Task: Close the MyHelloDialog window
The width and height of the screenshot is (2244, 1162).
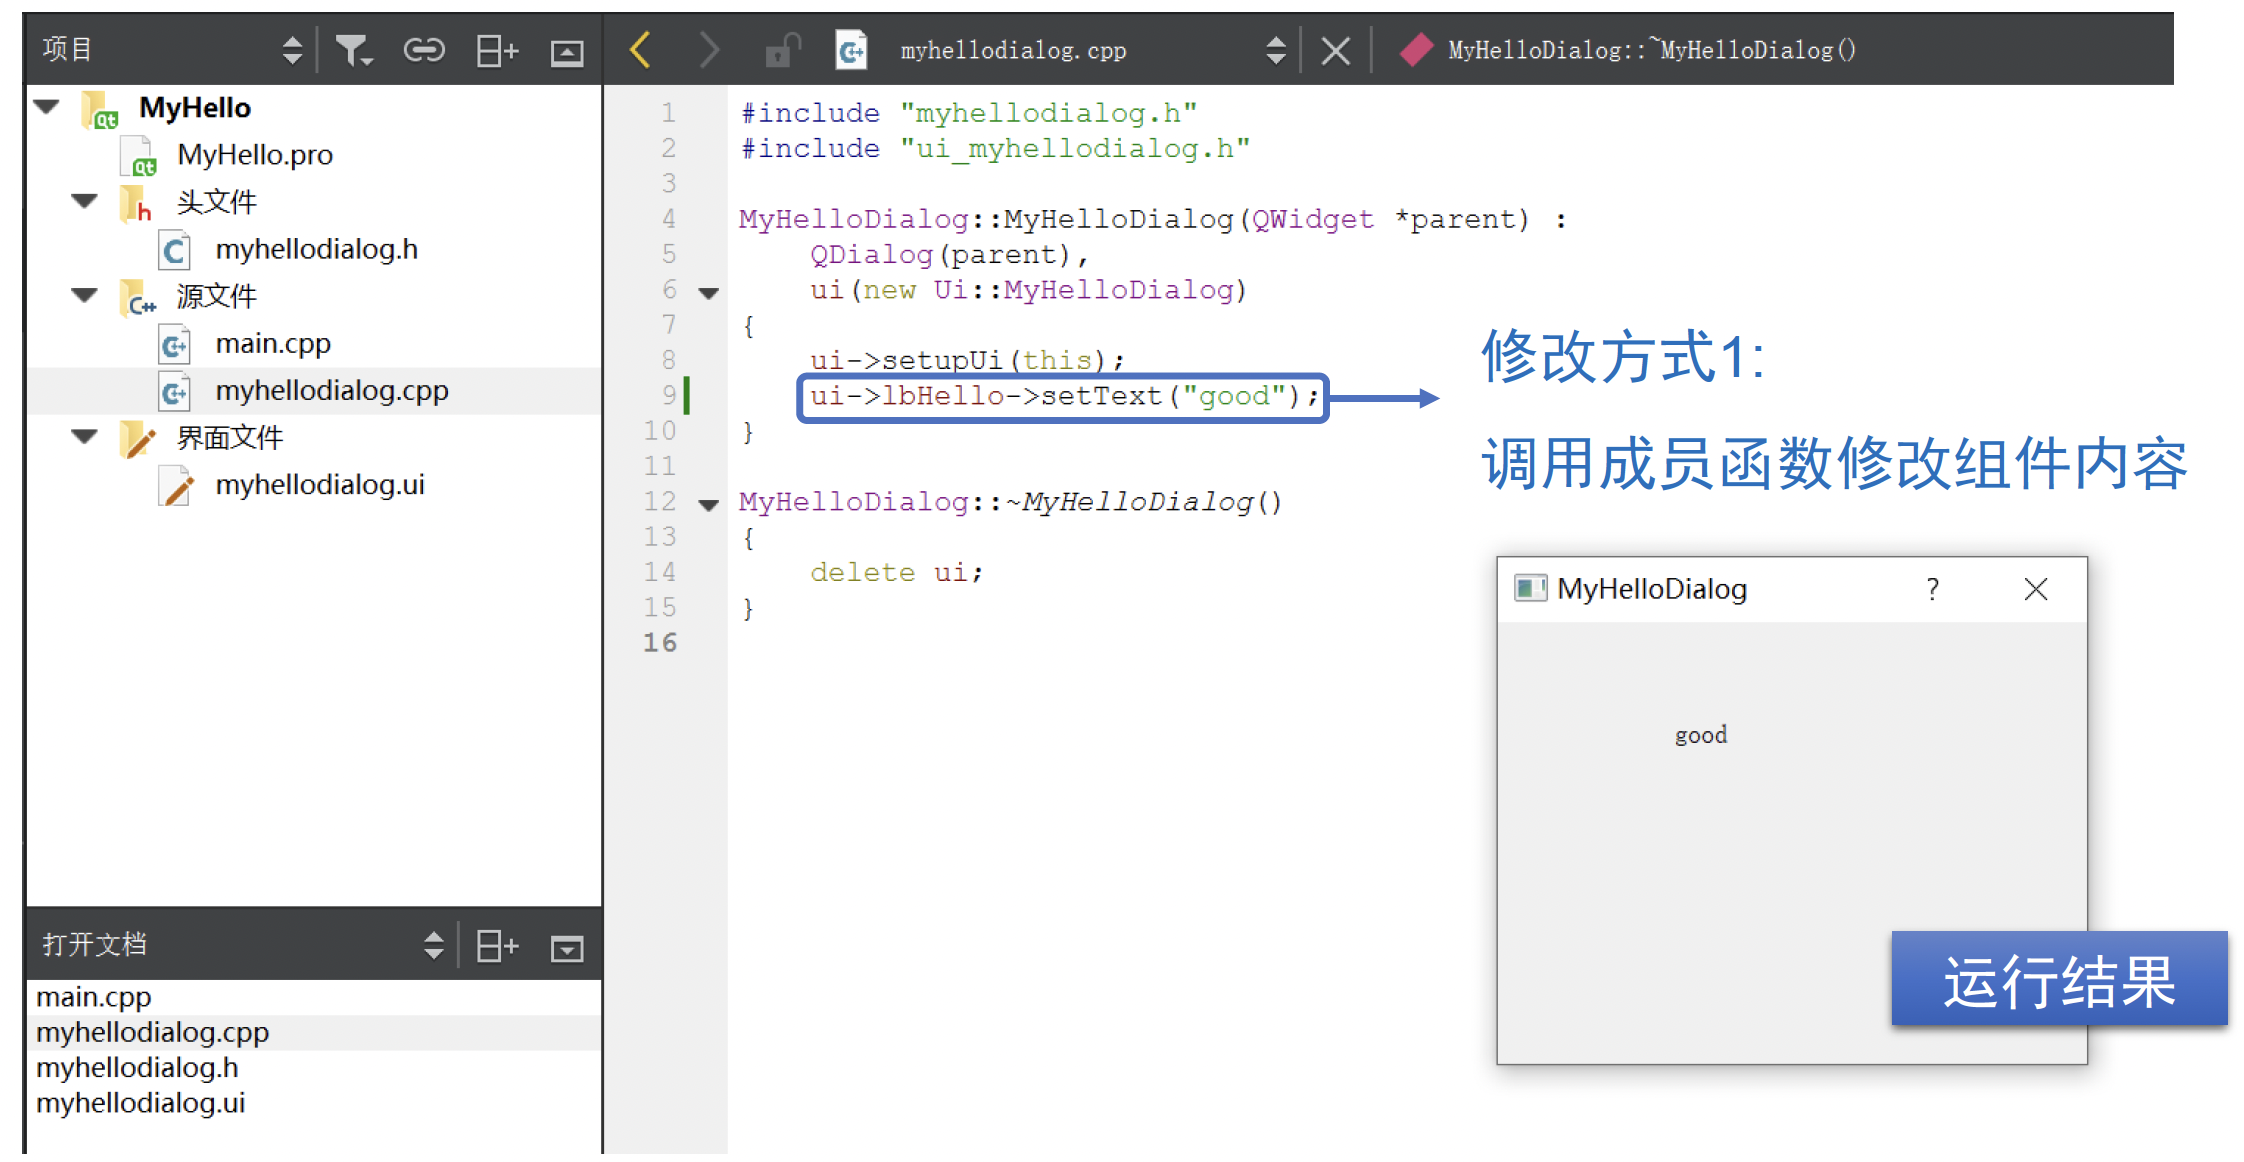Action: point(2036,589)
